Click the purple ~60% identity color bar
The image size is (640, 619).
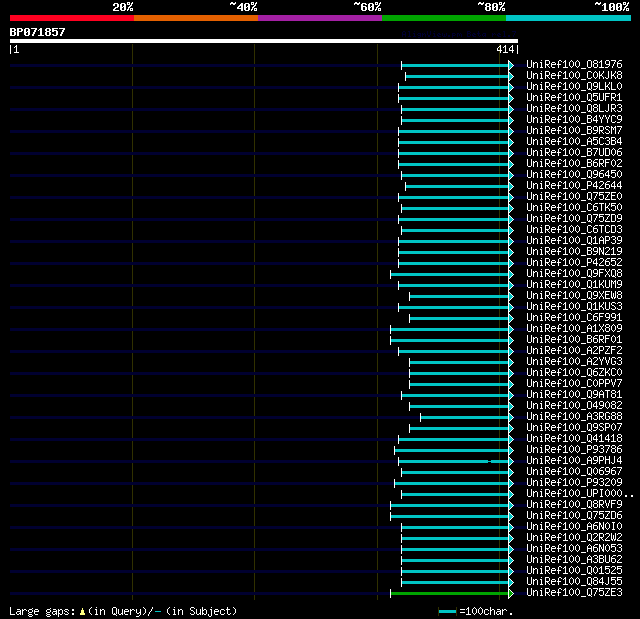click(x=320, y=18)
